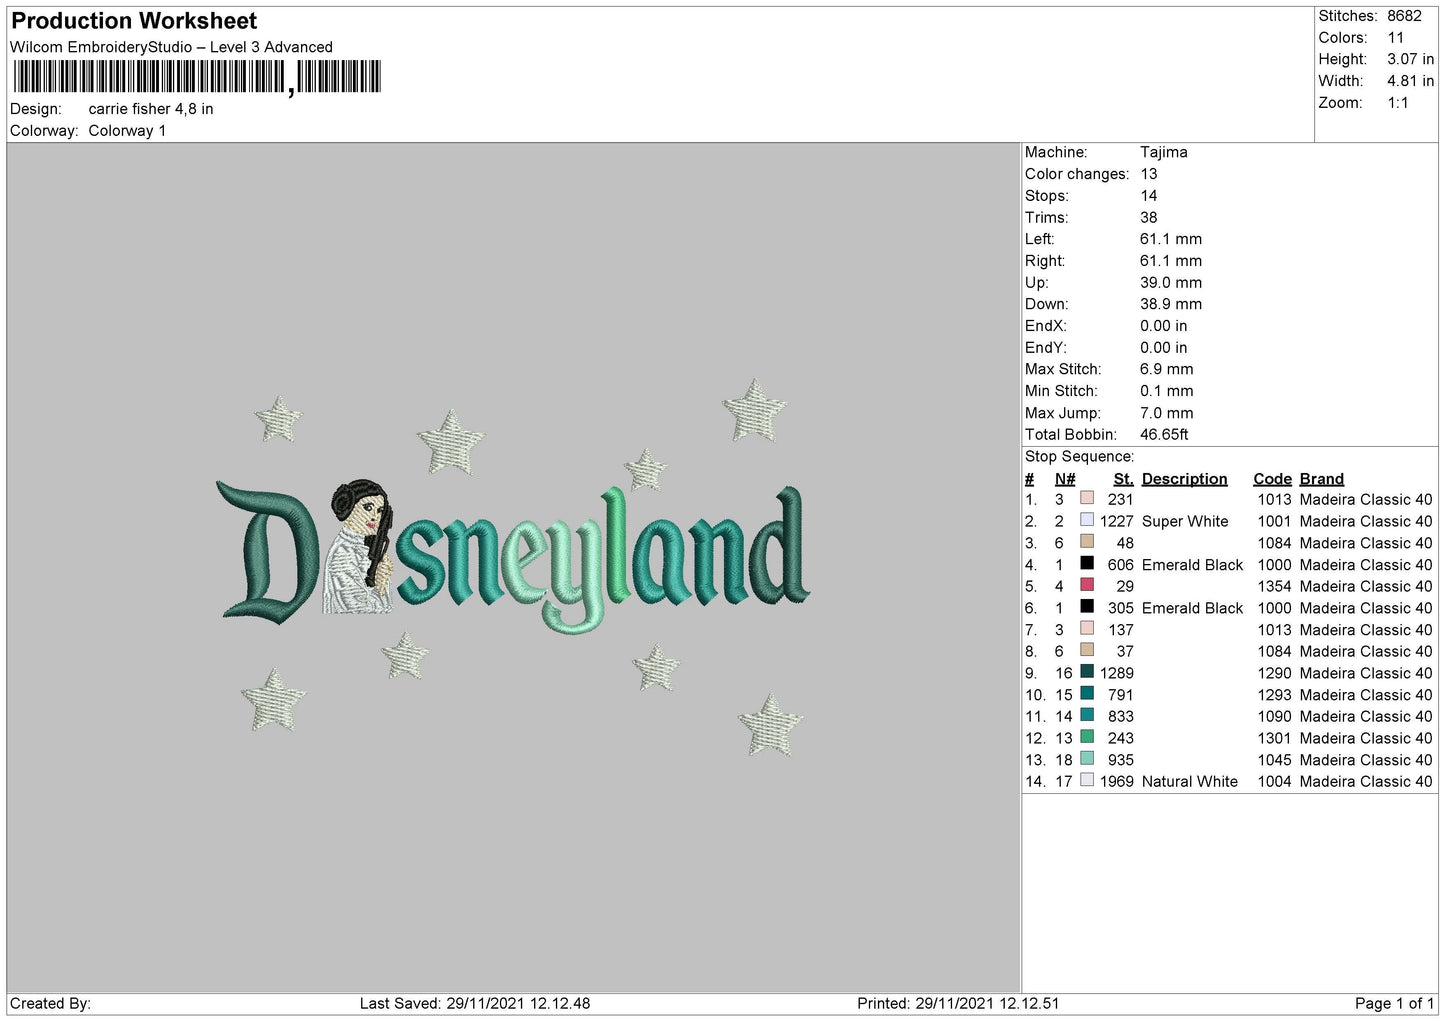
Task: Click the embroidered star at bottom left
Action: point(273,699)
